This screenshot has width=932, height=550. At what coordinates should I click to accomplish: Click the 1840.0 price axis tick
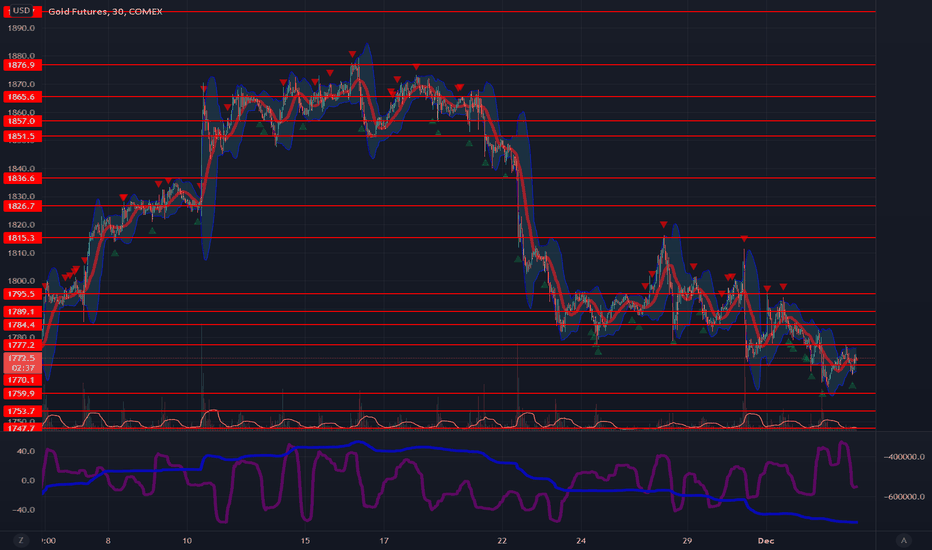[21, 168]
